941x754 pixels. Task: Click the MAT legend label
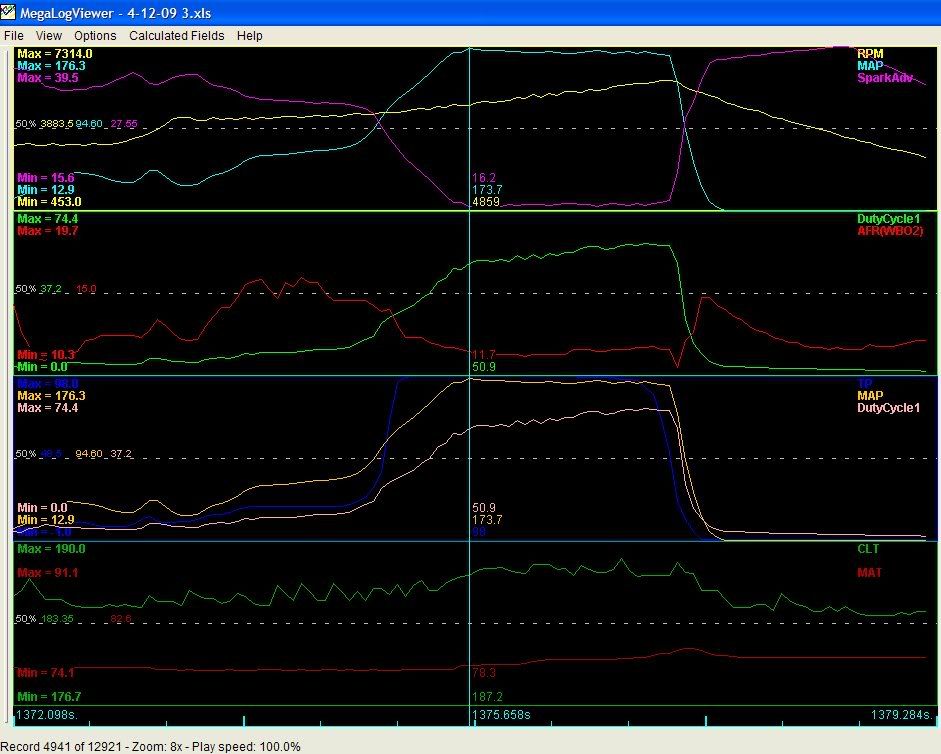tap(869, 573)
